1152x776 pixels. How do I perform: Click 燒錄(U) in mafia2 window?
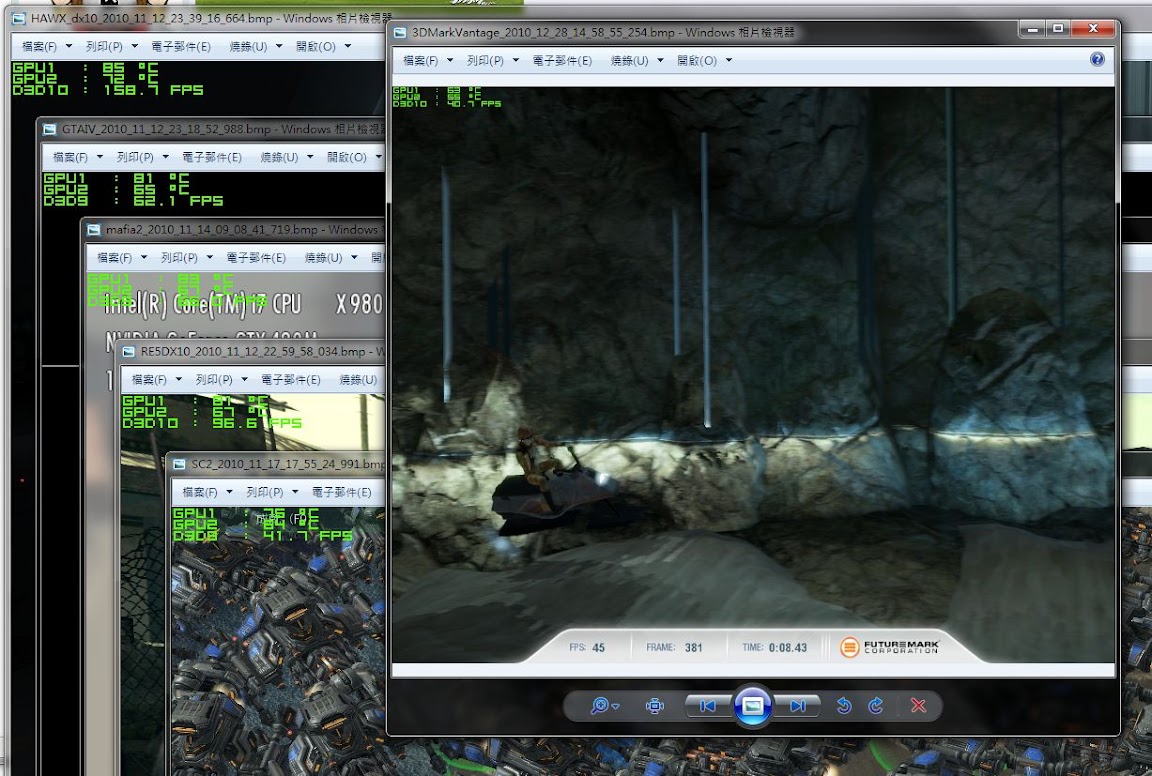click(x=323, y=258)
